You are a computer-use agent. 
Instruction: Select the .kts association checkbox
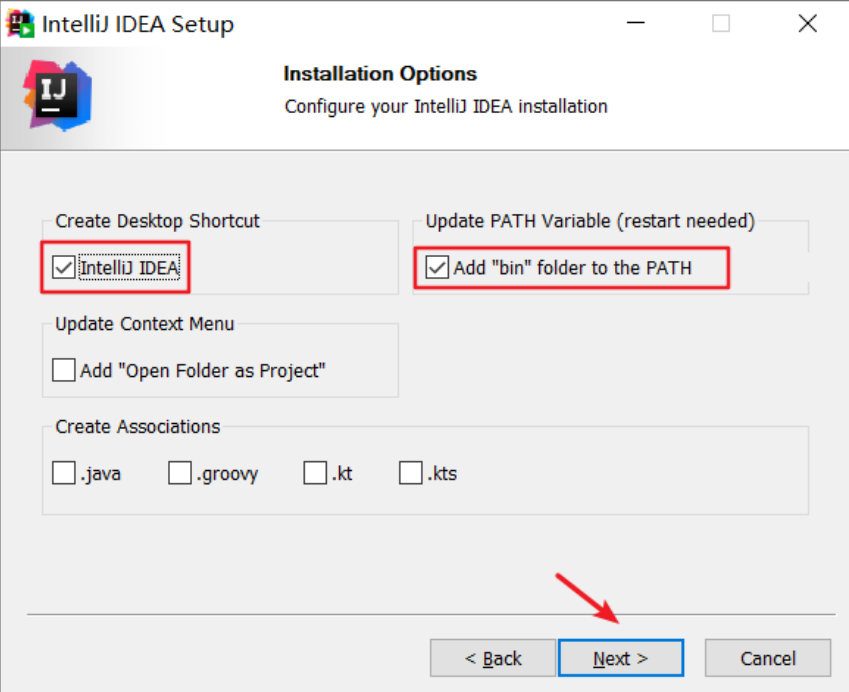coord(410,473)
